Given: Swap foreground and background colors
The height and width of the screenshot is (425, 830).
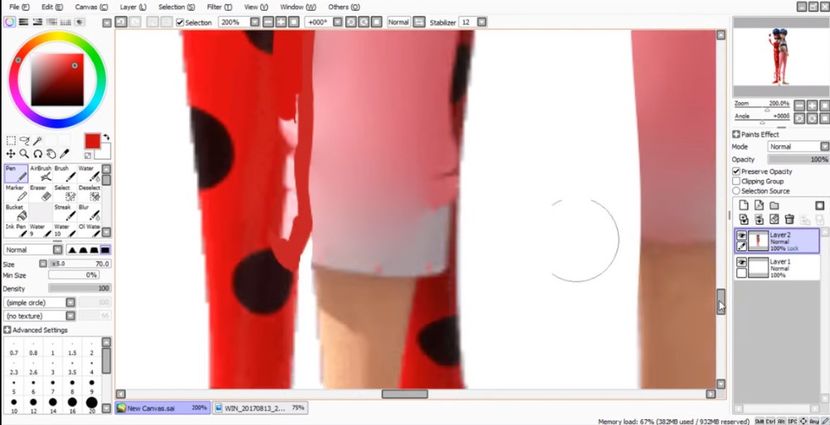Looking at the screenshot, I should [106, 137].
